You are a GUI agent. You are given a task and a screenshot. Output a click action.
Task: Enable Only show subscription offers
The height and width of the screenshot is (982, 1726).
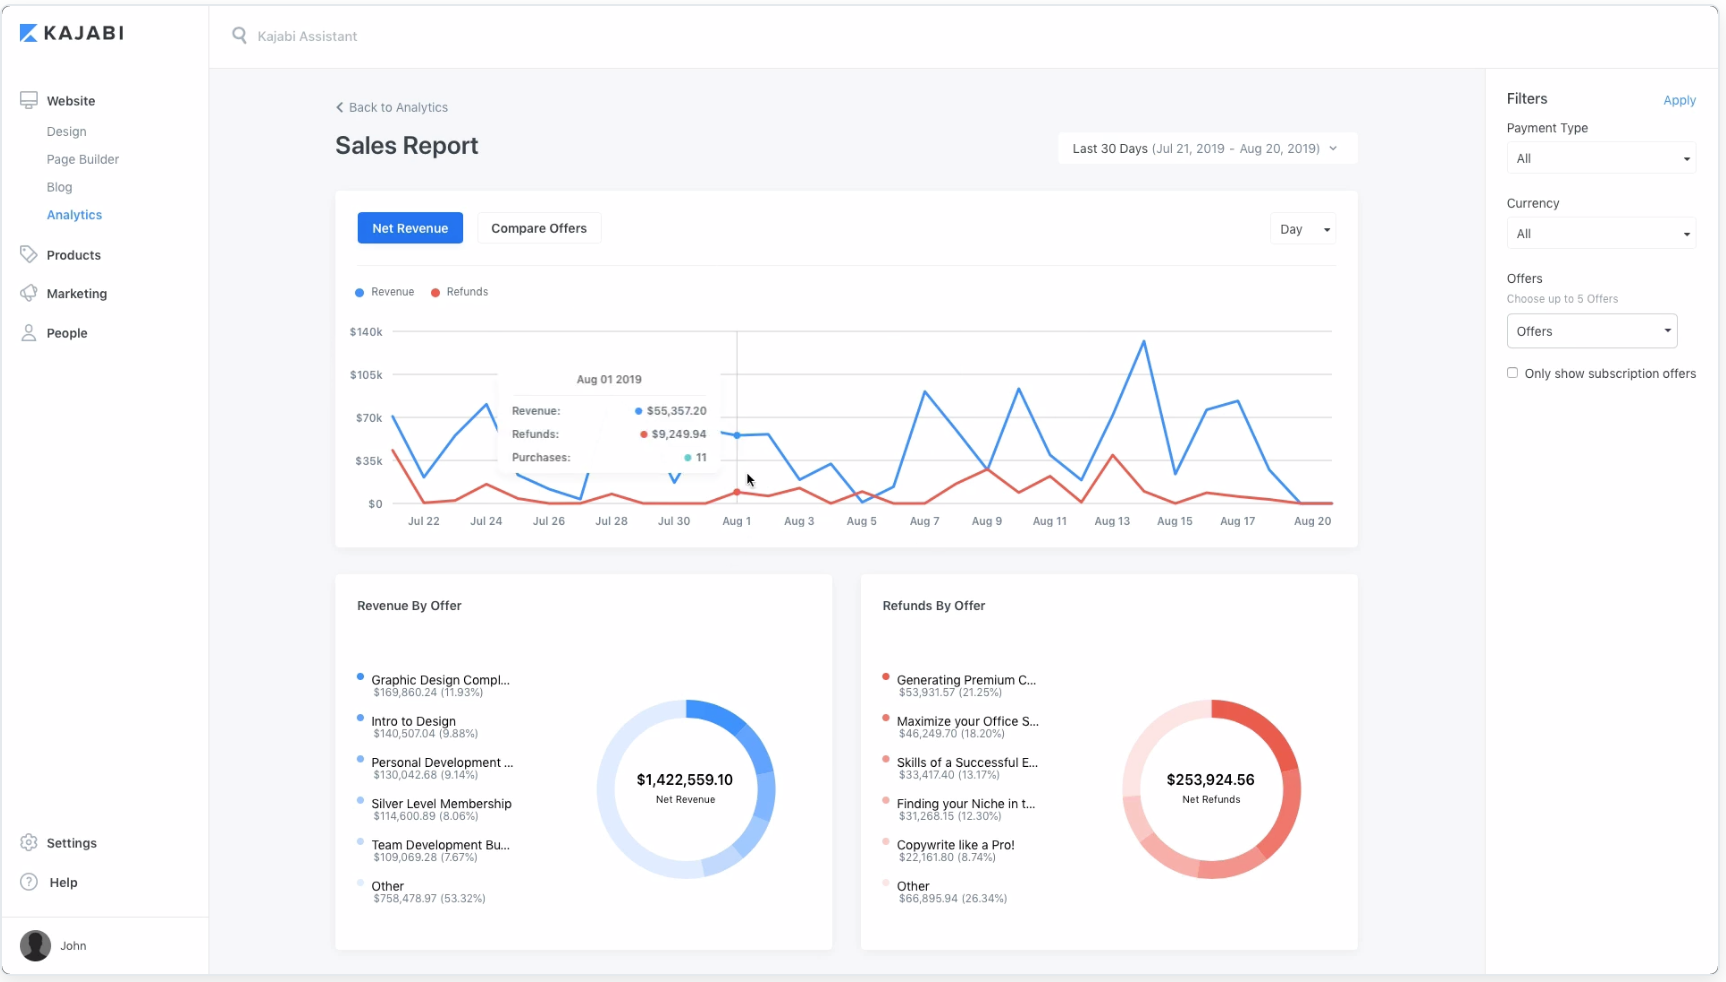(1513, 372)
